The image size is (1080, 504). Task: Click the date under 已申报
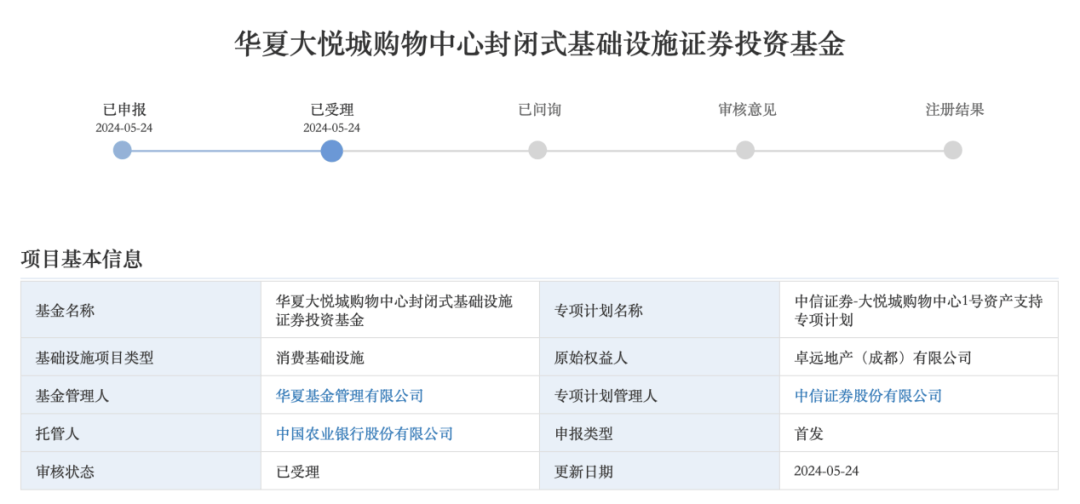tap(124, 127)
